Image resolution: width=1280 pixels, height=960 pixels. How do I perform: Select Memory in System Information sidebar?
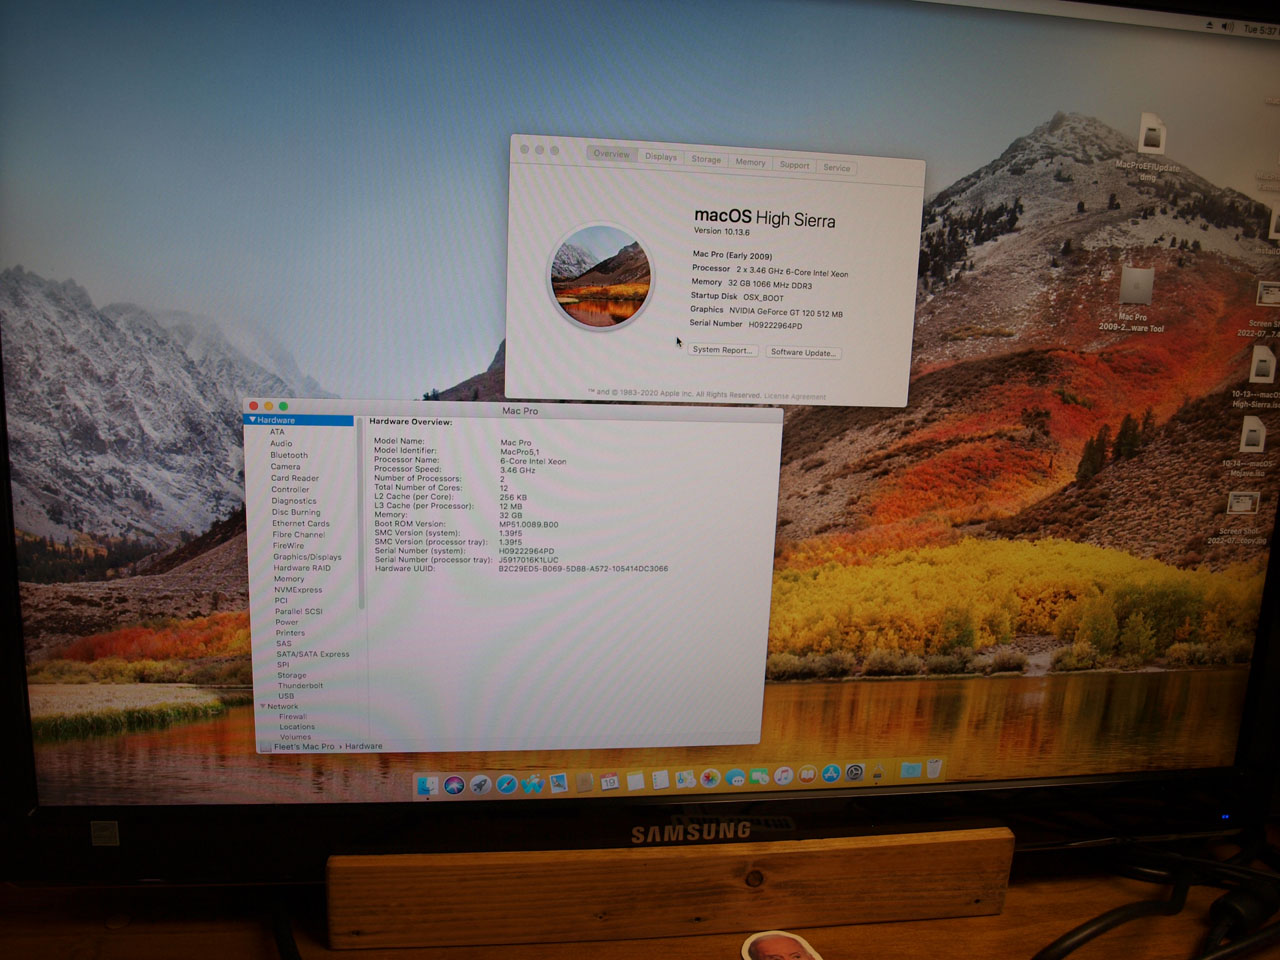[x=289, y=579]
